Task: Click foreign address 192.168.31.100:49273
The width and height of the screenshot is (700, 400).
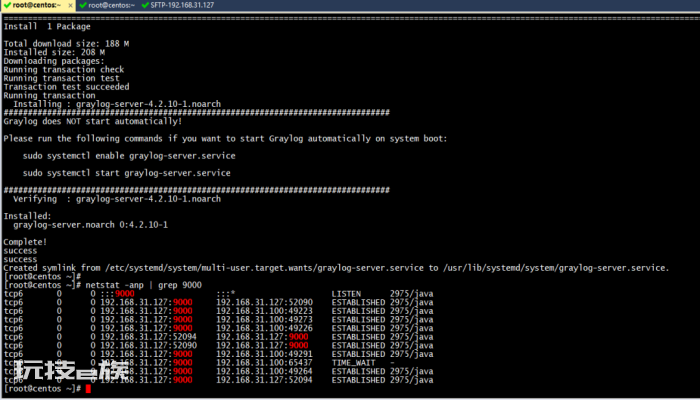Action: pyautogui.click(x=264, y=320)
